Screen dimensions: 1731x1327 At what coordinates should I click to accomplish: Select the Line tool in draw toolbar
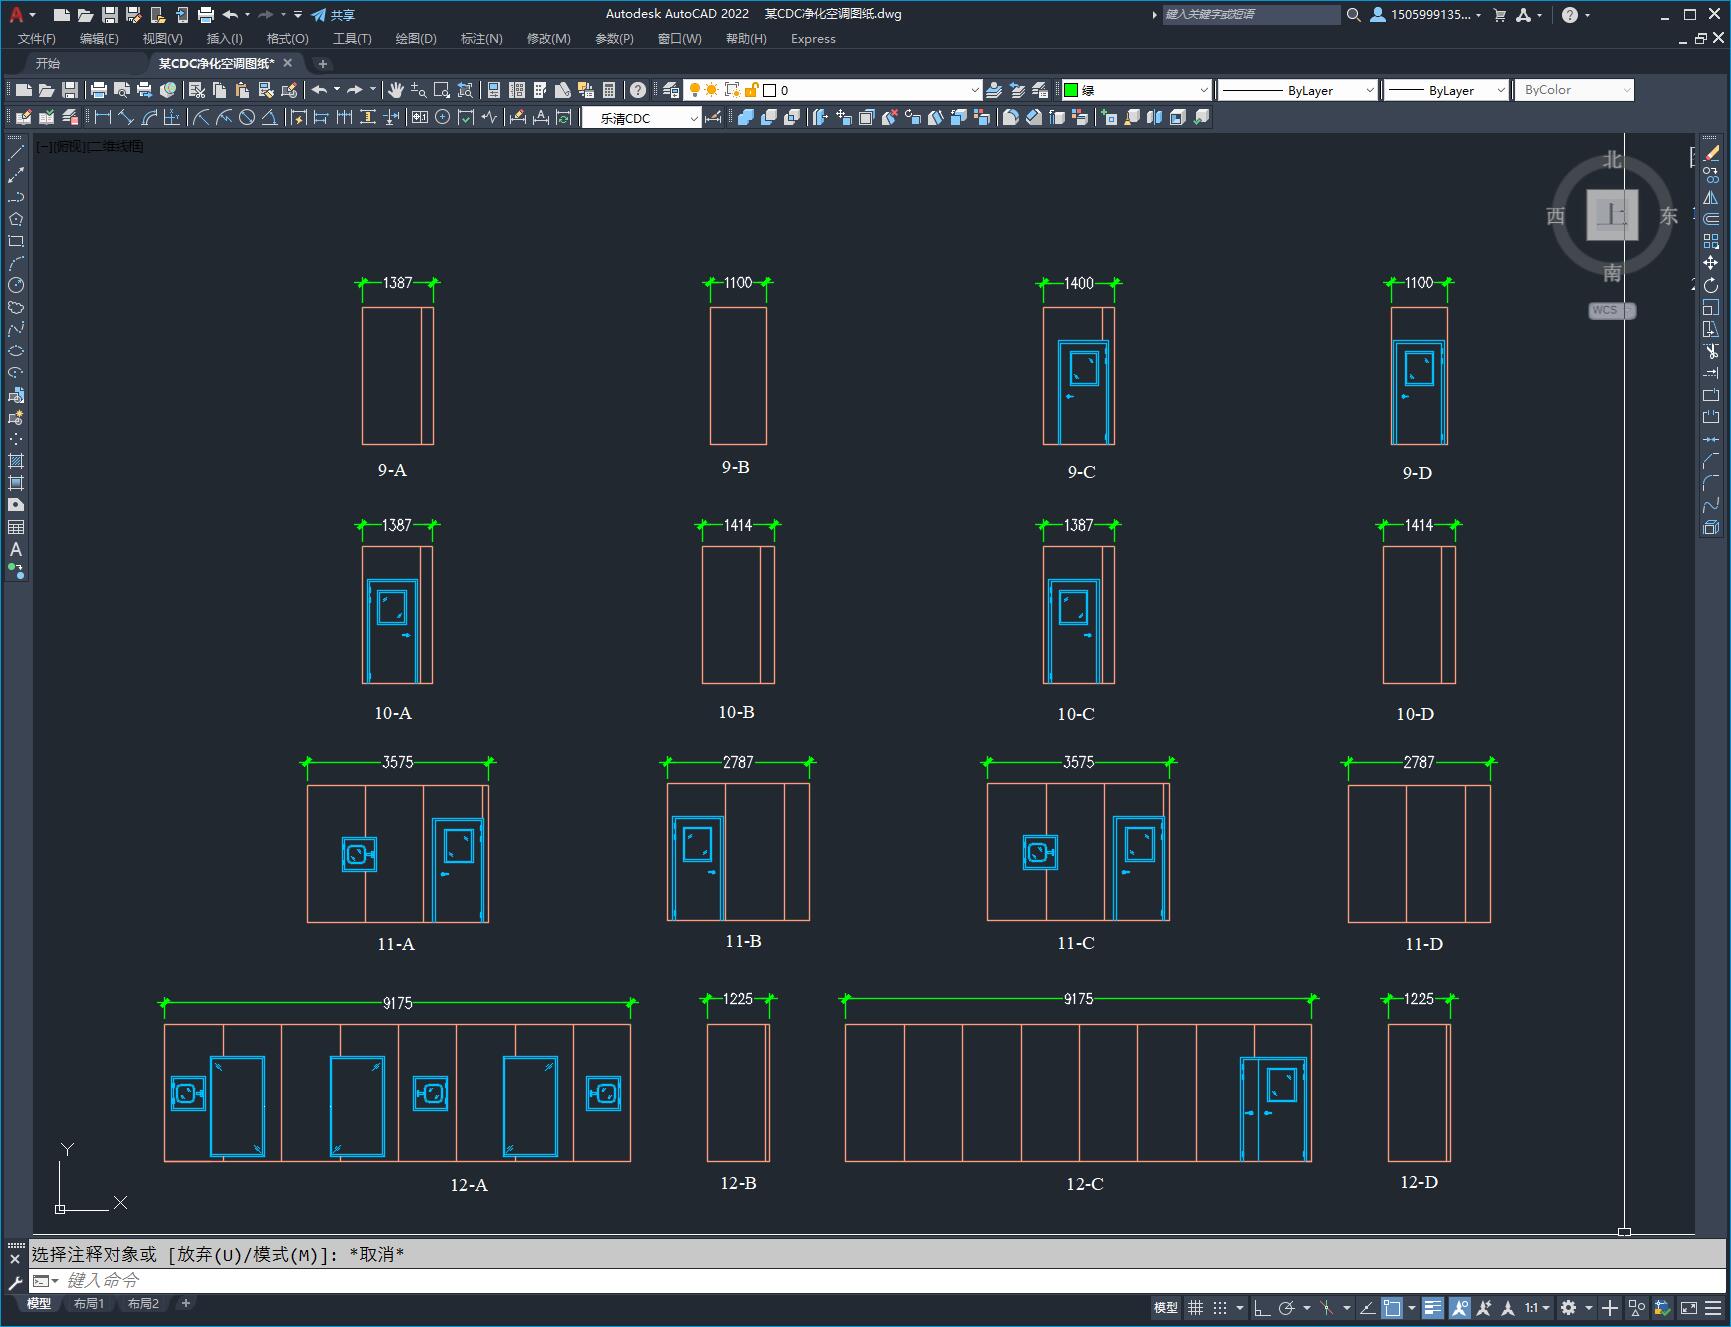tap(16, 153)
